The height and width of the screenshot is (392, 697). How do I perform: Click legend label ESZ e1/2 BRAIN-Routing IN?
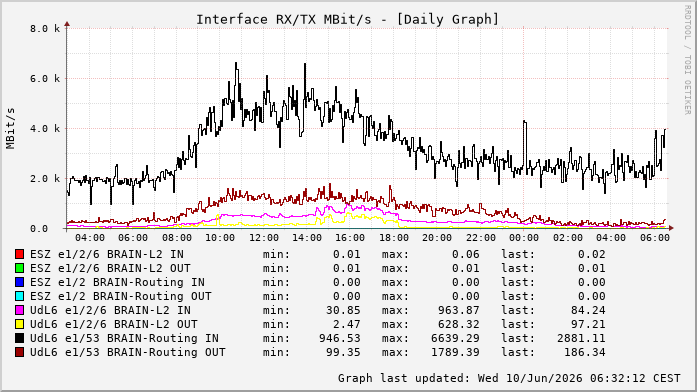pos(117,282)
